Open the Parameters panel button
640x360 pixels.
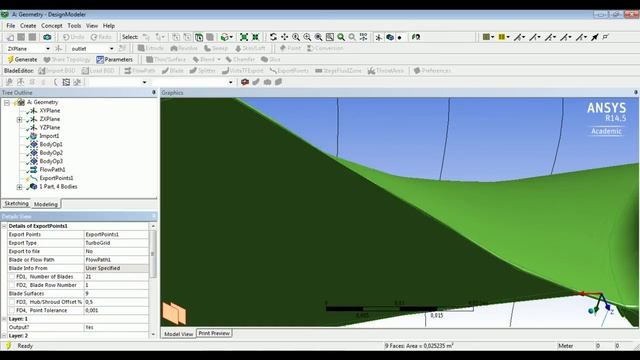115,60
